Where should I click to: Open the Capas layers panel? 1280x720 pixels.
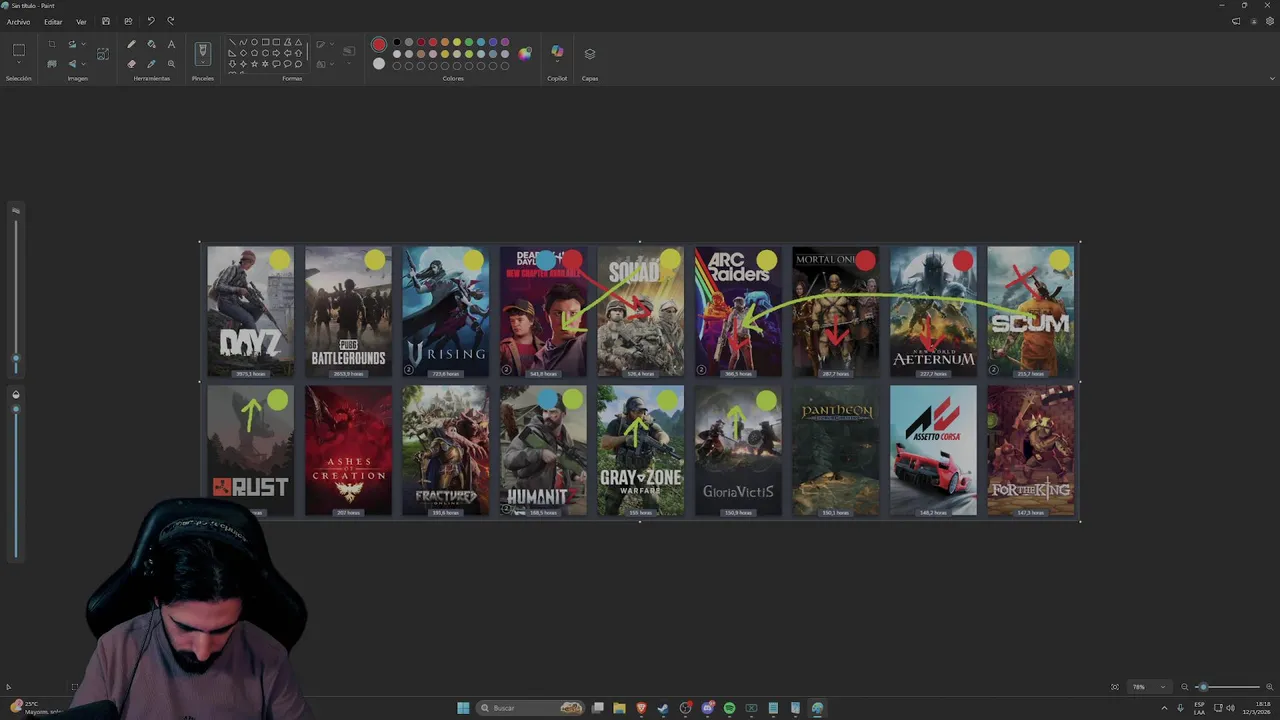(x=590, y=54)
